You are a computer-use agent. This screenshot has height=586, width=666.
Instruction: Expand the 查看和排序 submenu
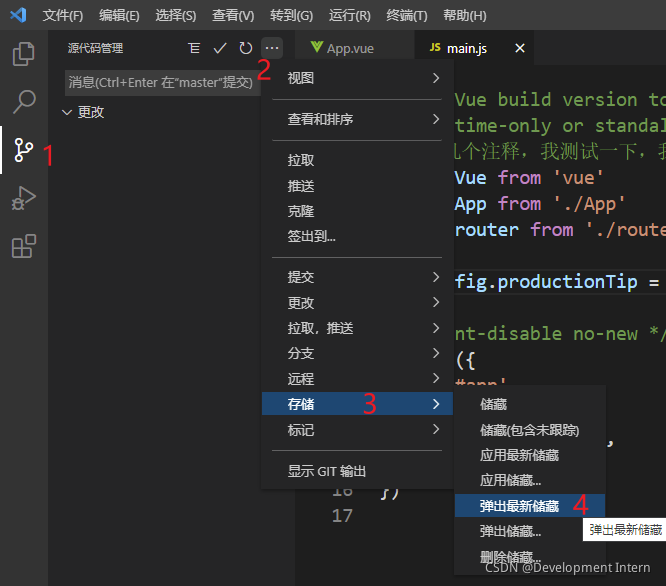click(x=357, y=119)
